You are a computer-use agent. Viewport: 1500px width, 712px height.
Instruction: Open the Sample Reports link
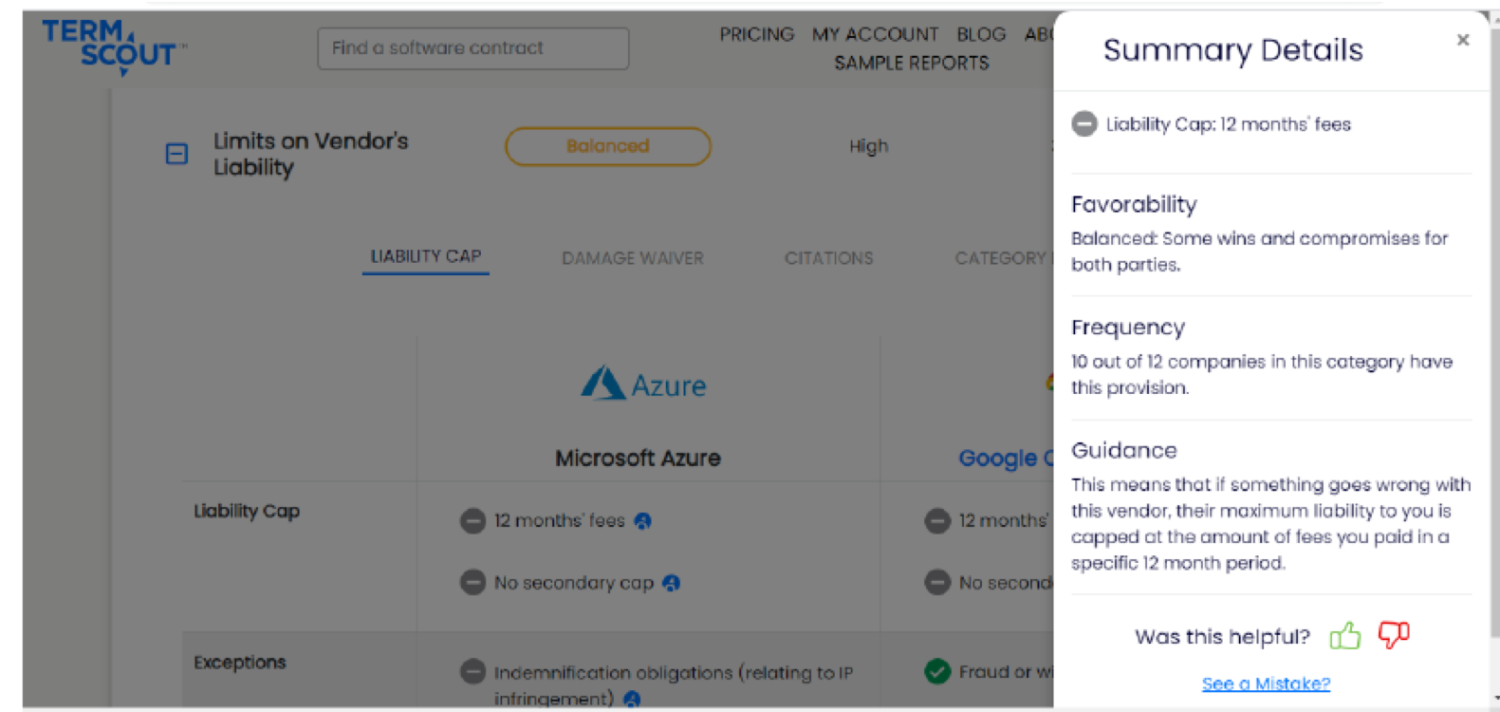click(x=911, y=62)
